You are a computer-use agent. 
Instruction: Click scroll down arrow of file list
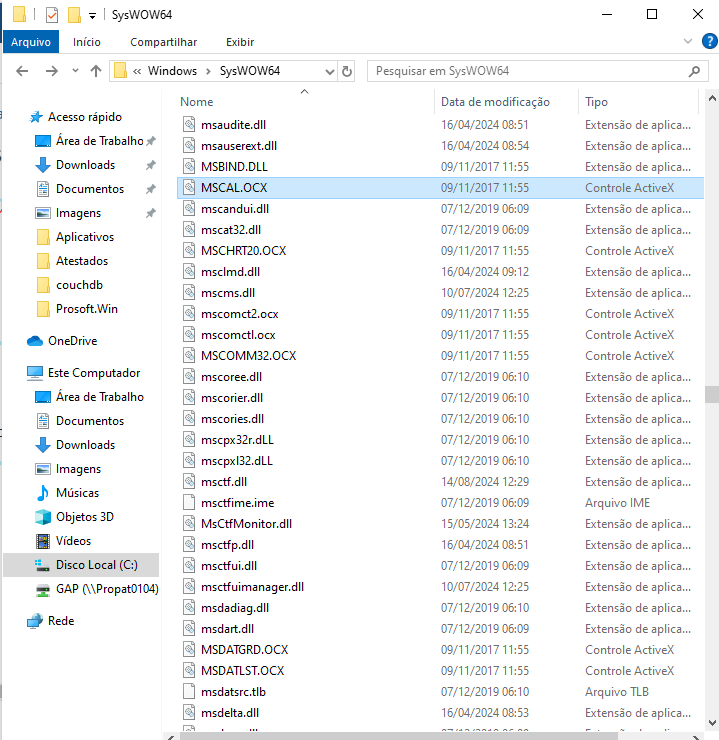click(x=712, y=723)
